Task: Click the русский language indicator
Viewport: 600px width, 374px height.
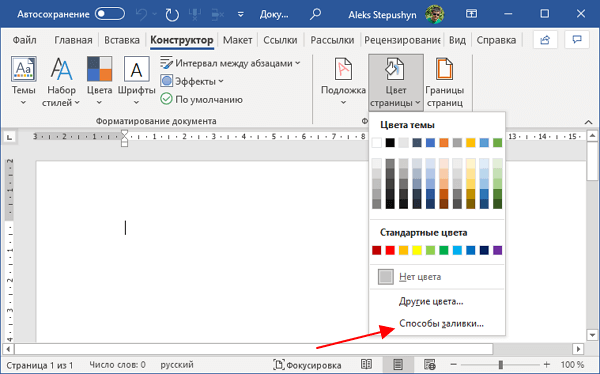Action: (x=177, y=365)
